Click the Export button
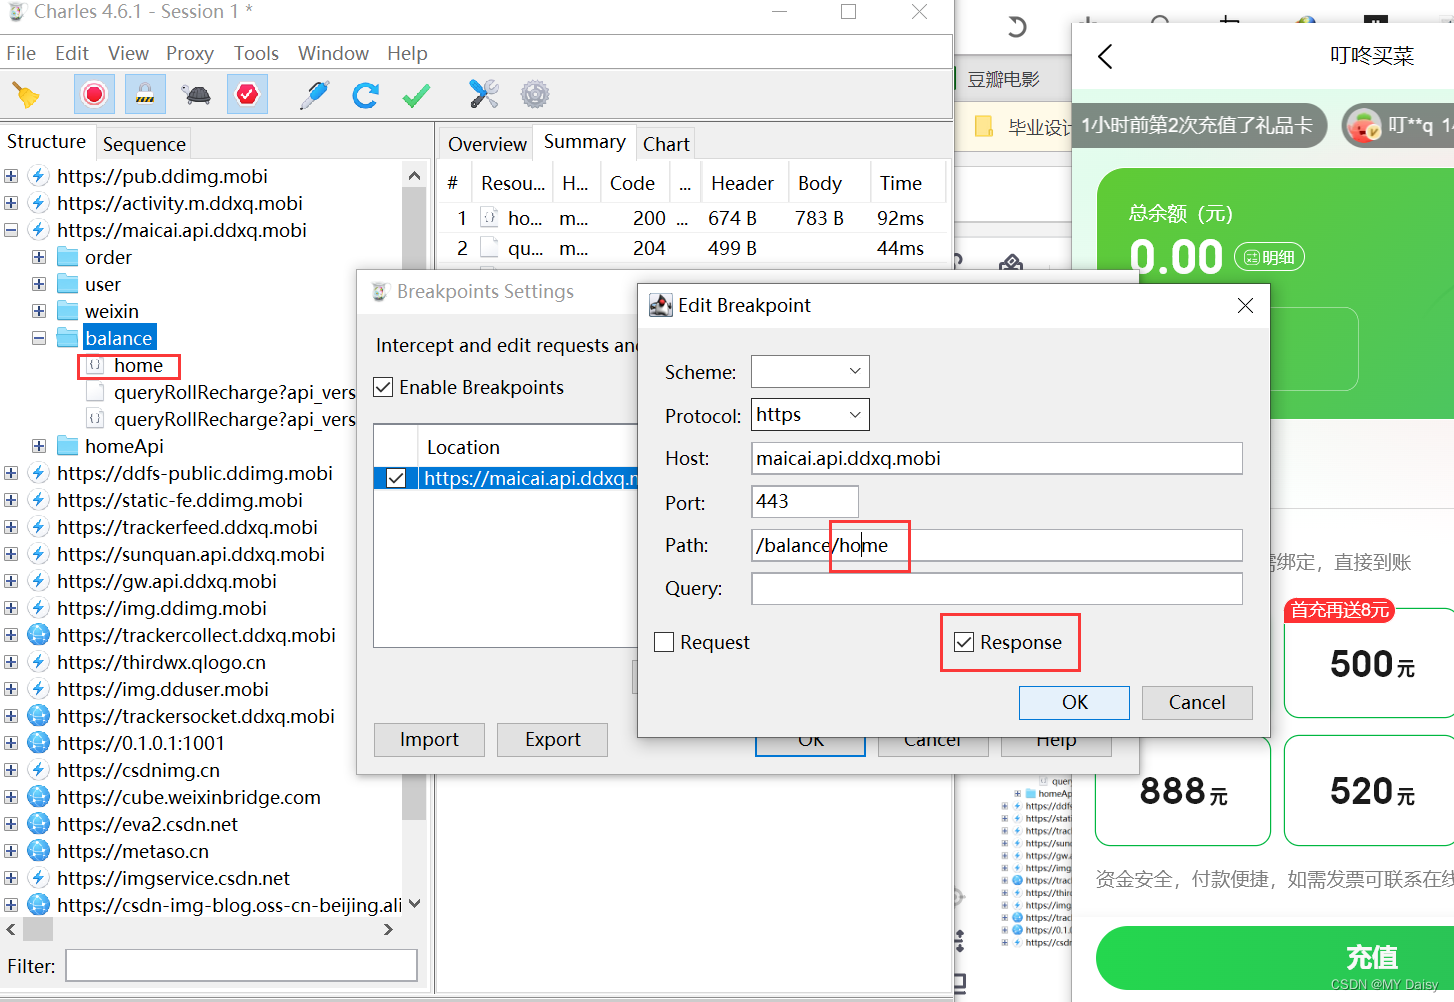This screenshot has height=1002, width=1454. [552, 739]
